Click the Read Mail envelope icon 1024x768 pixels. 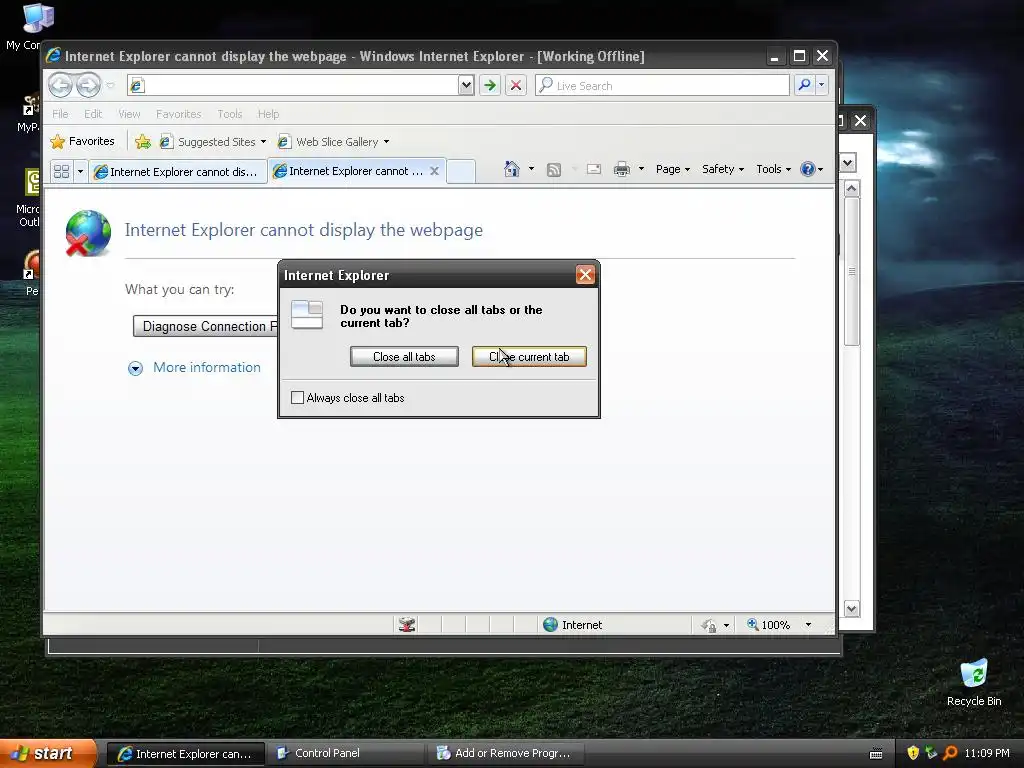pyautogui.click(x=594, y=170)
